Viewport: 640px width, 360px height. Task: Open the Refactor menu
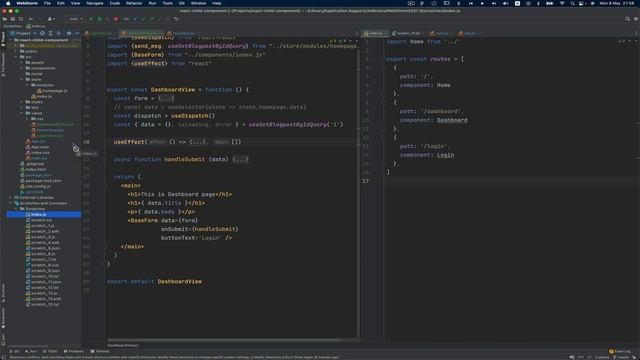tap(134, 3)
